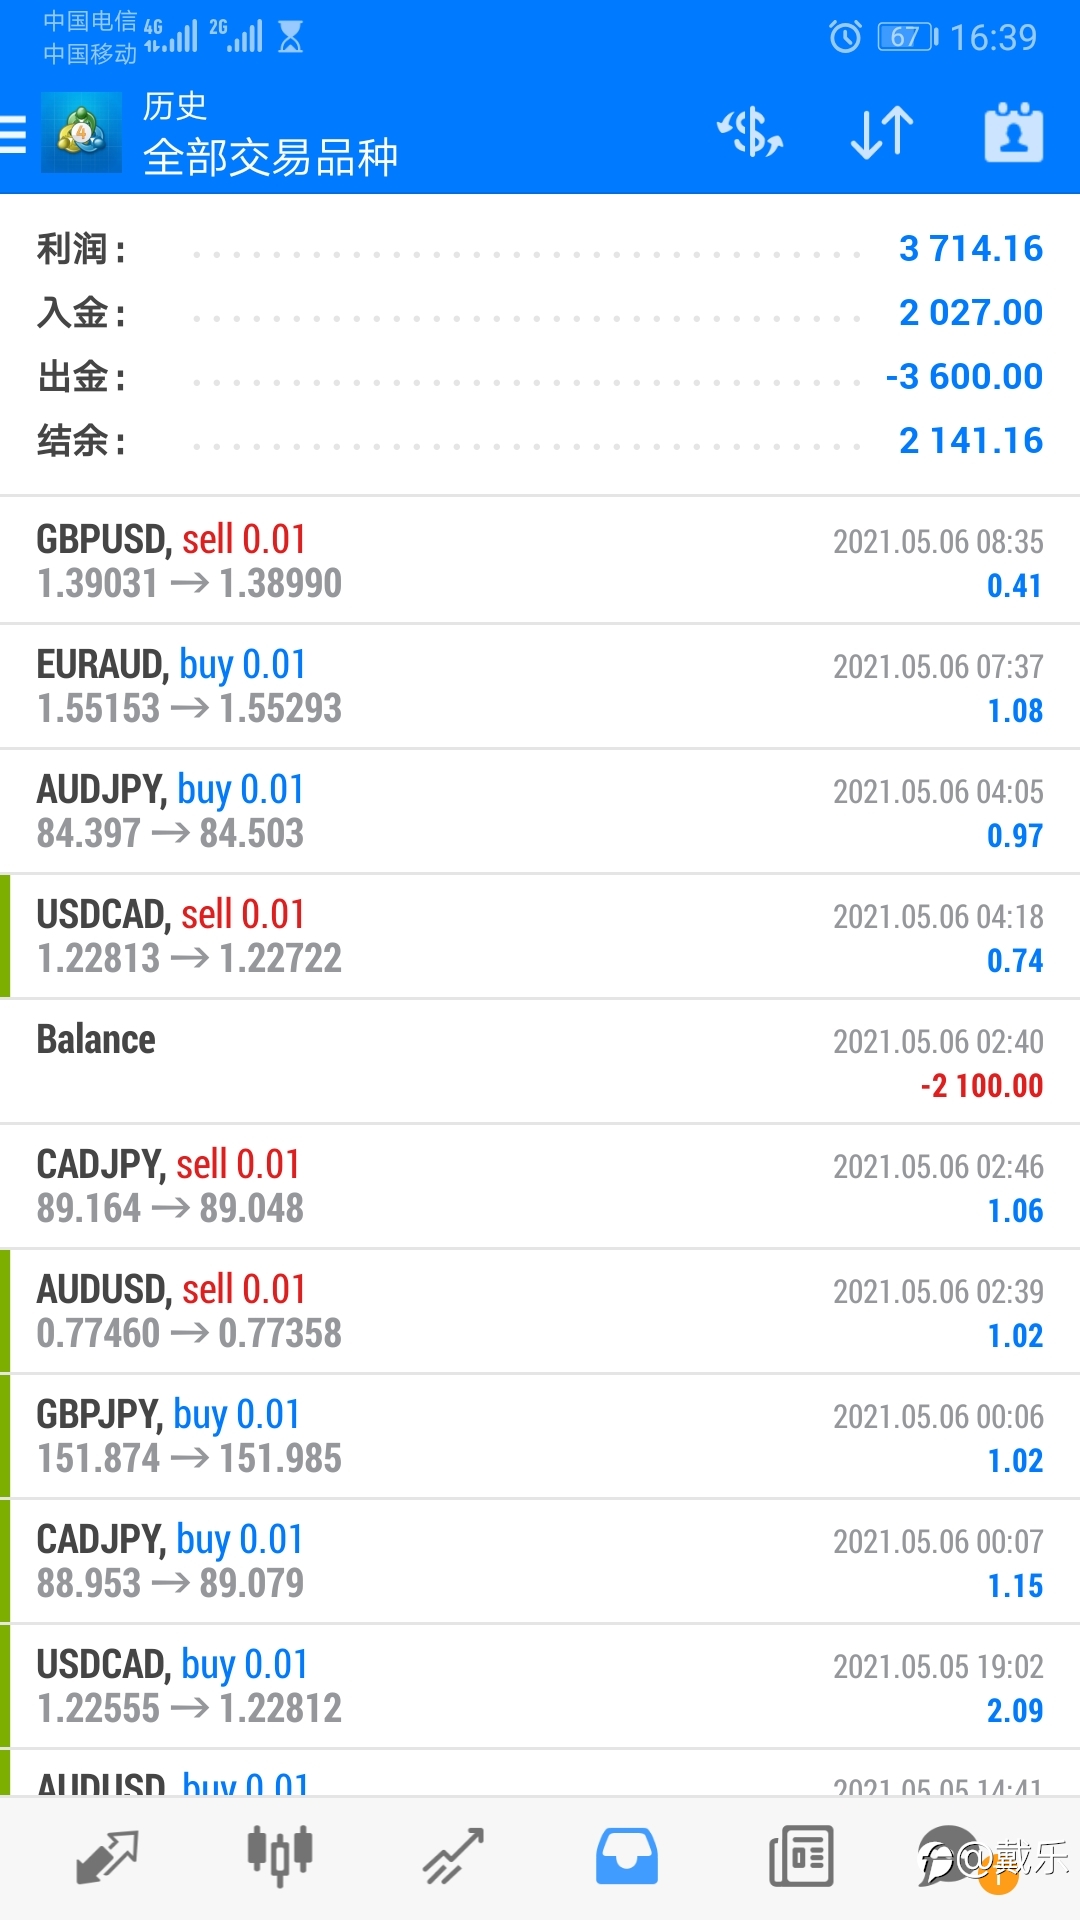Tap the MetaTrader 4 app logo

81,133
